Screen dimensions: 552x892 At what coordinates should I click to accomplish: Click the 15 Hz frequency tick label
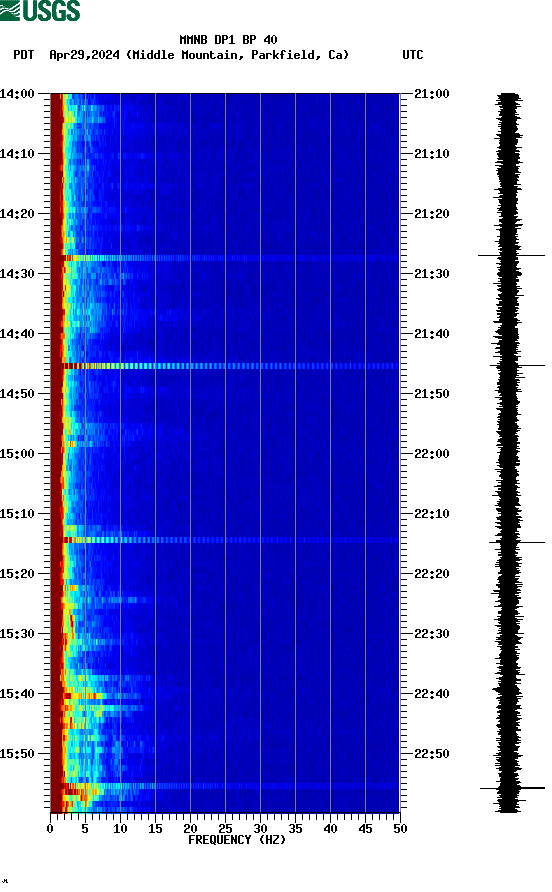pos(155,829)
